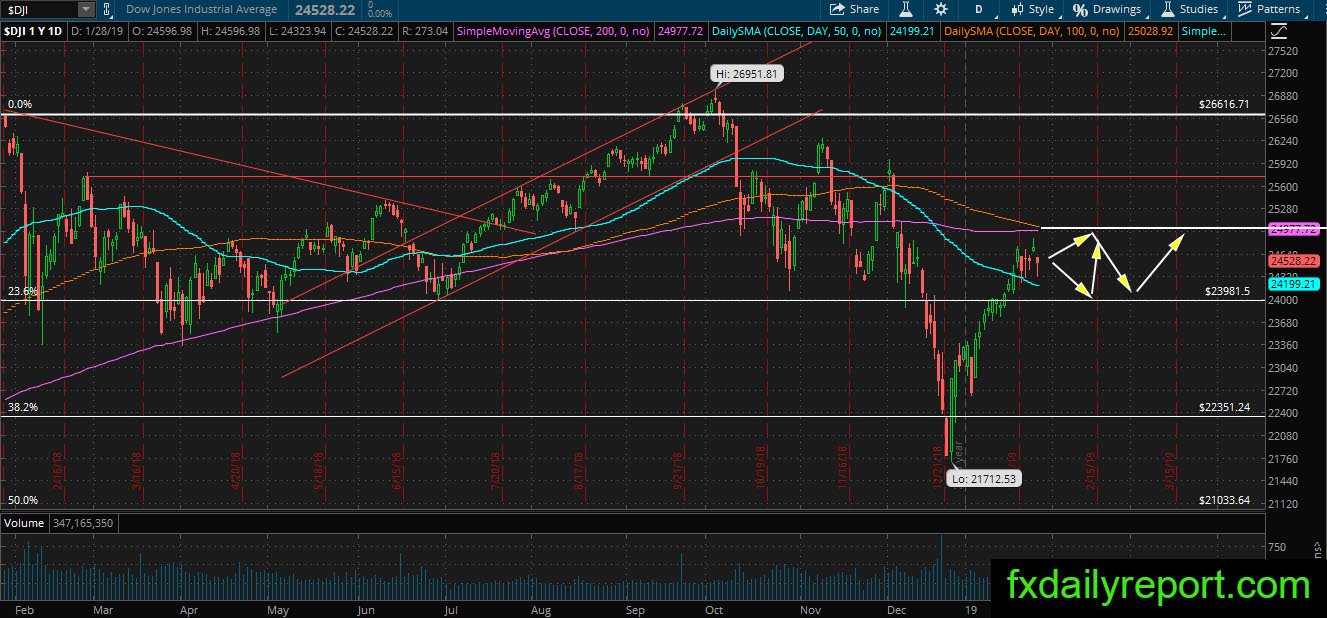Click the flask icon beside Studies
The image size is (1327, 618).
(x=1167, y=9)
